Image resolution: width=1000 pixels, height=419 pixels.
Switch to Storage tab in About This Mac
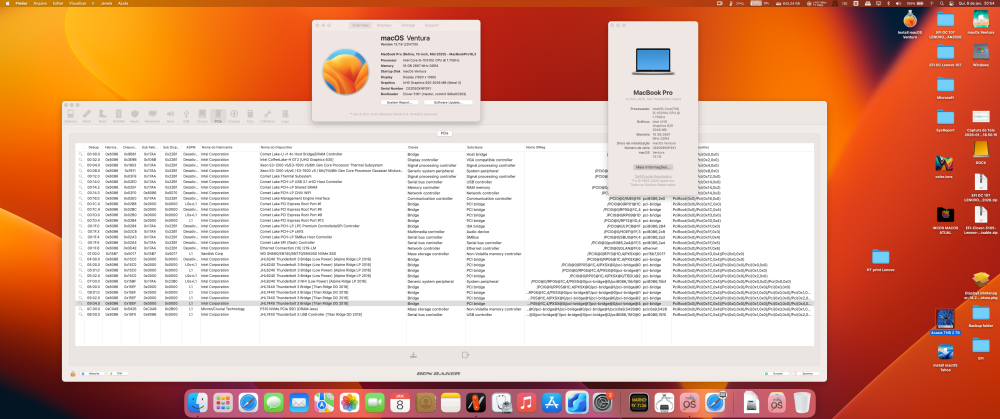click(408, 25)
